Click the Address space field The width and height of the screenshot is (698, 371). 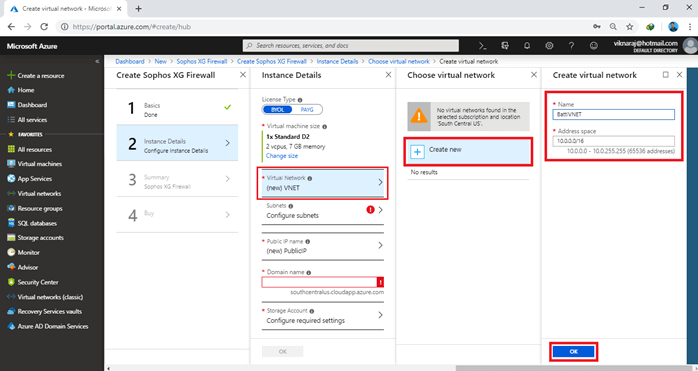pos(614,141)
